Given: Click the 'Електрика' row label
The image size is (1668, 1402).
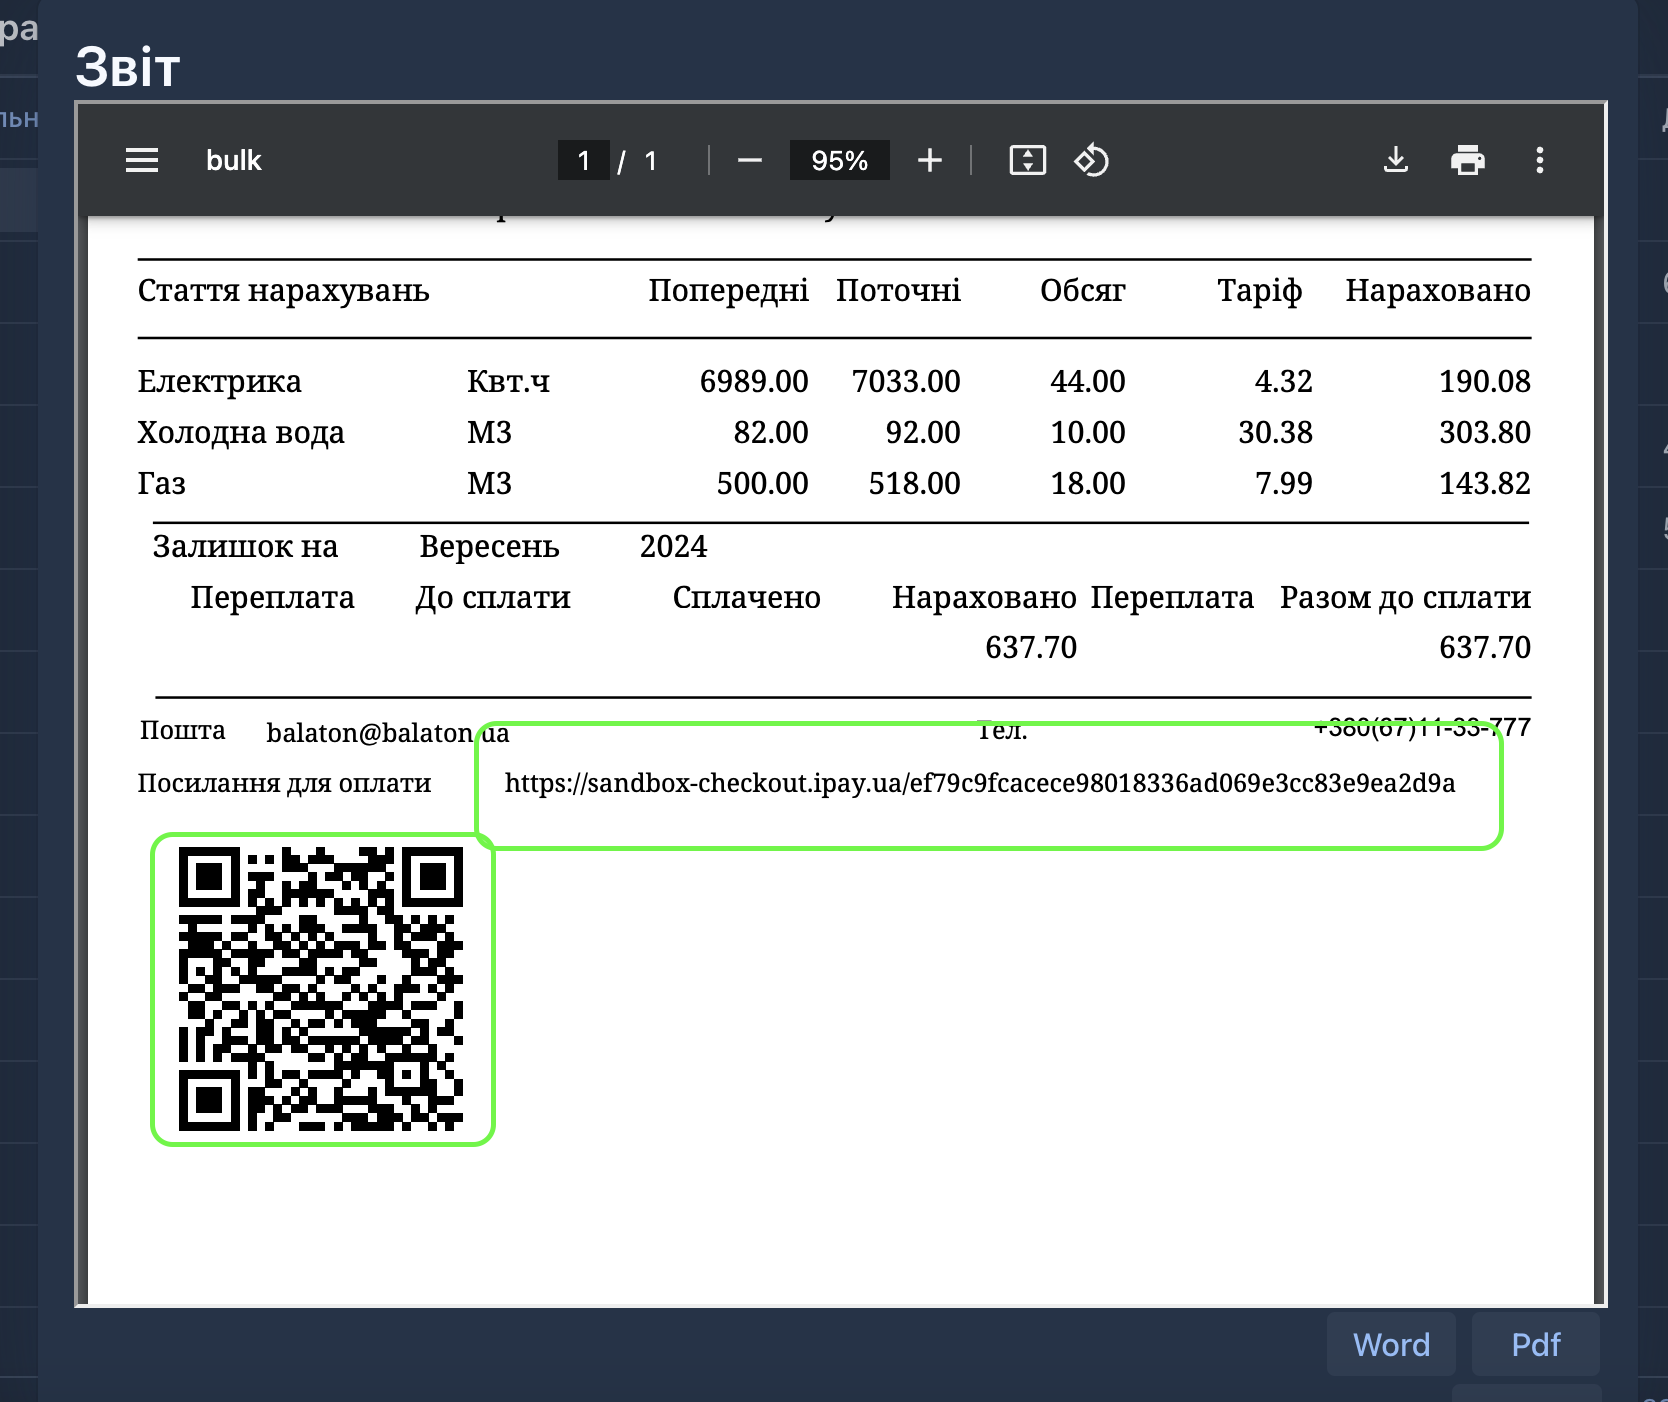Looking at the screenshot, I should tap(219, 381).
